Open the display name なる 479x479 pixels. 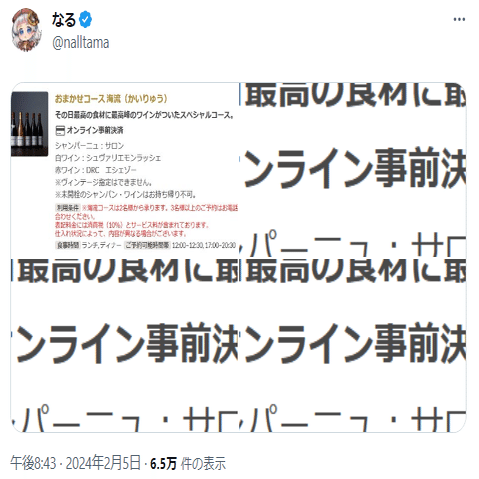64,19
